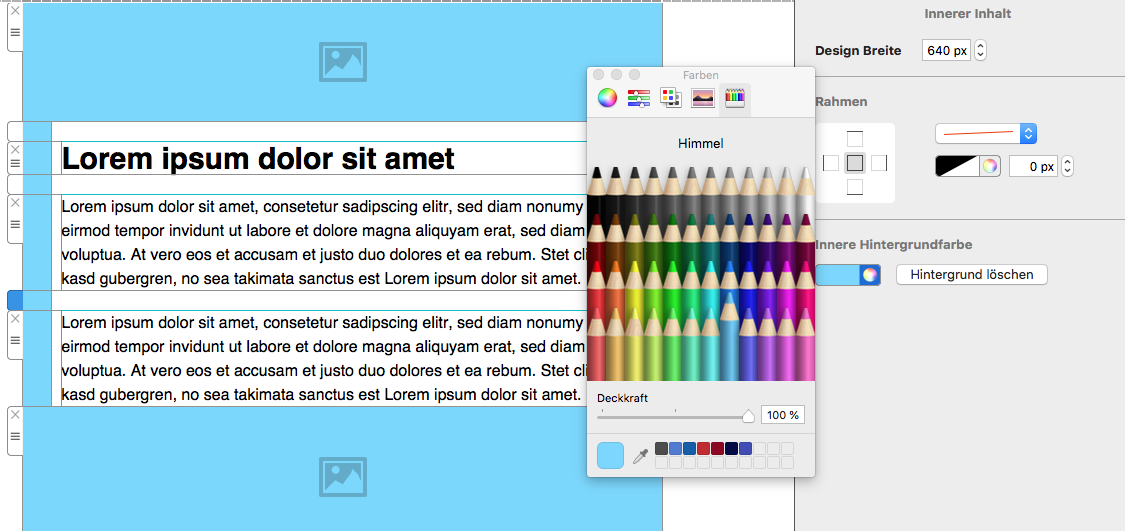Adjust the Design Breite stepper arrows
This screenshot has width=1125, height=531.
(x=980, y=50)
